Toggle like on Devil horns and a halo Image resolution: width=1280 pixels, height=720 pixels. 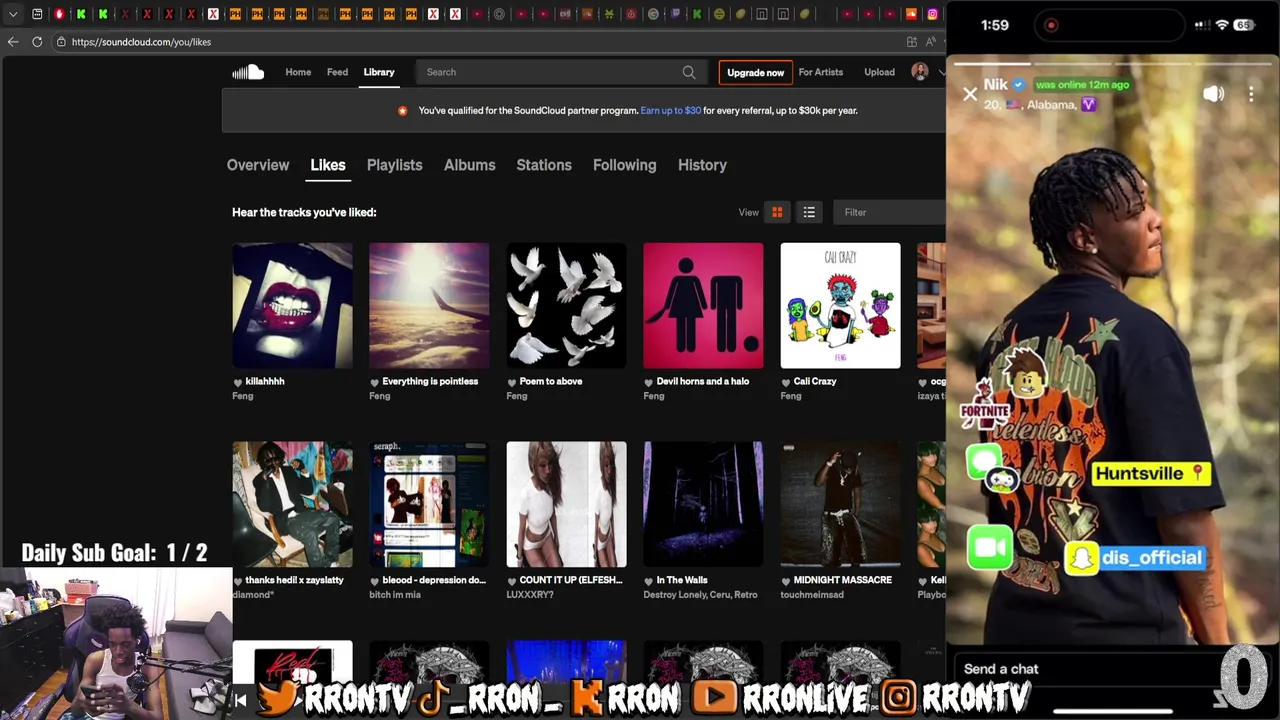[x=649, y=382]
